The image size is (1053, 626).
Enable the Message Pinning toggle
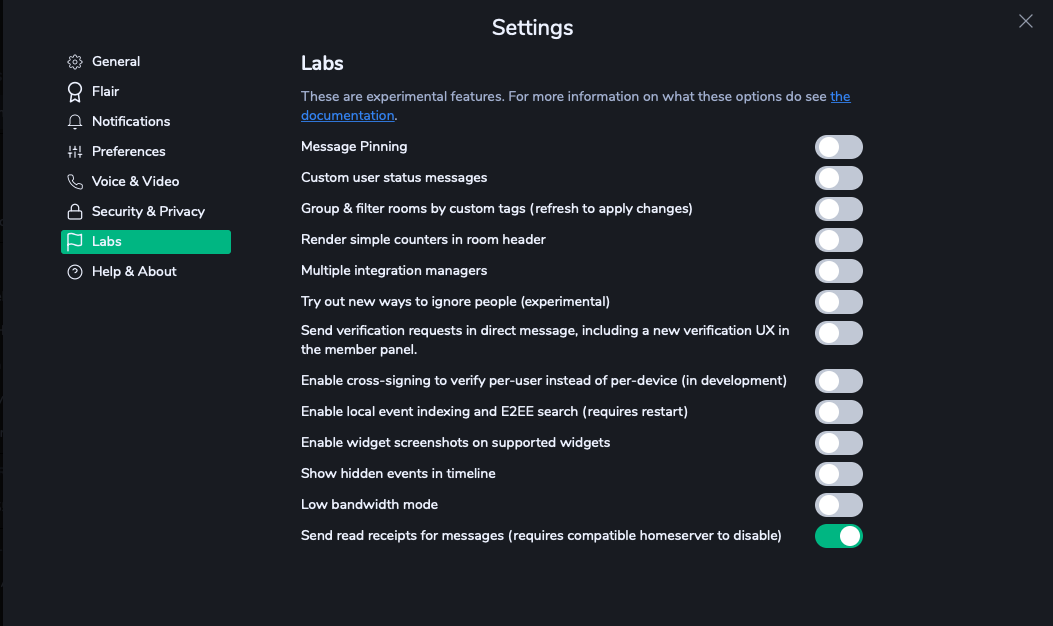click(x=838, y=148)
